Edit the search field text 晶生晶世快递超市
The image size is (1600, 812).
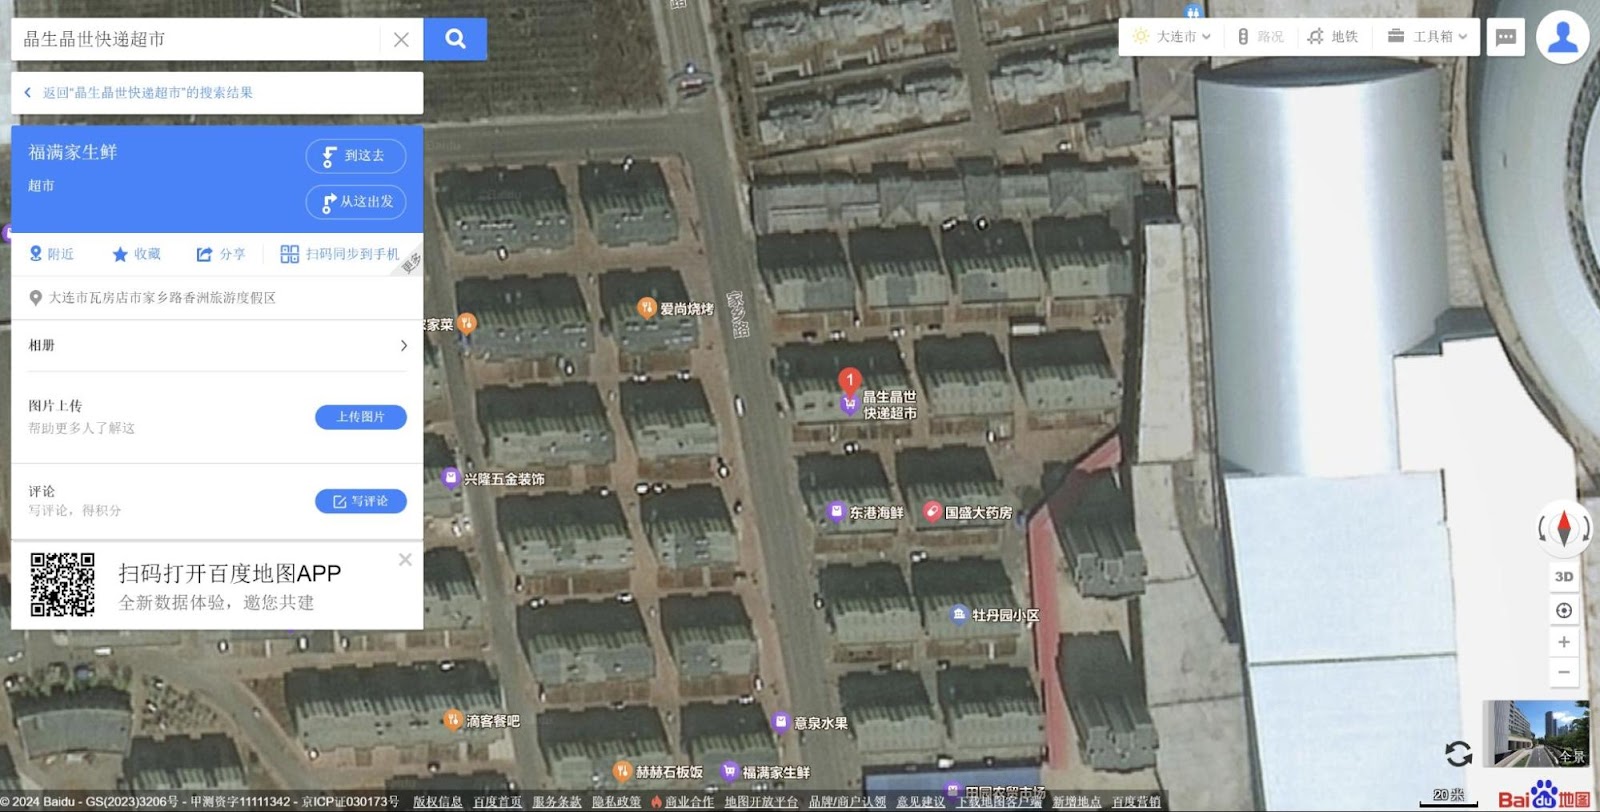click(195, 39)
